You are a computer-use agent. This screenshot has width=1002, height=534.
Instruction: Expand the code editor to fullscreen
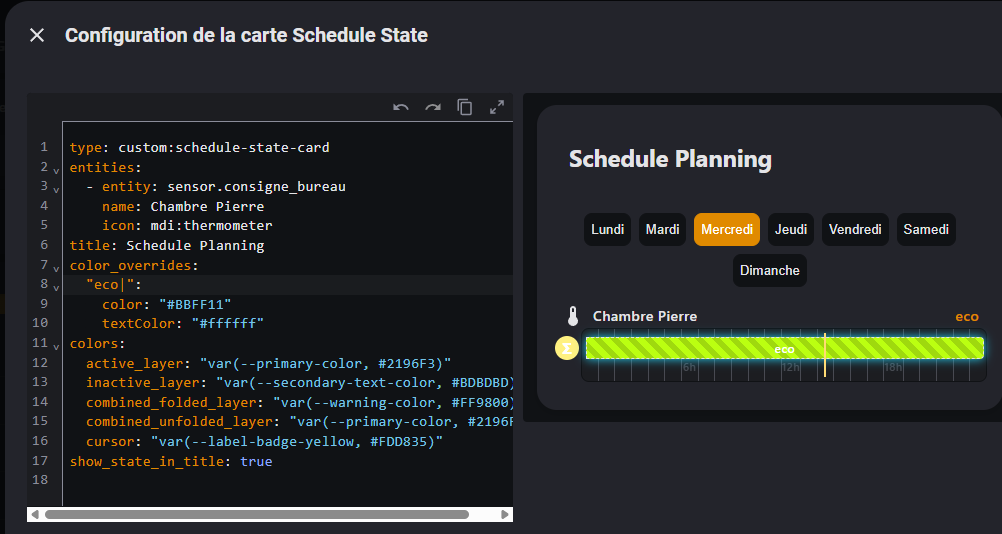click(x=497, y=107)
